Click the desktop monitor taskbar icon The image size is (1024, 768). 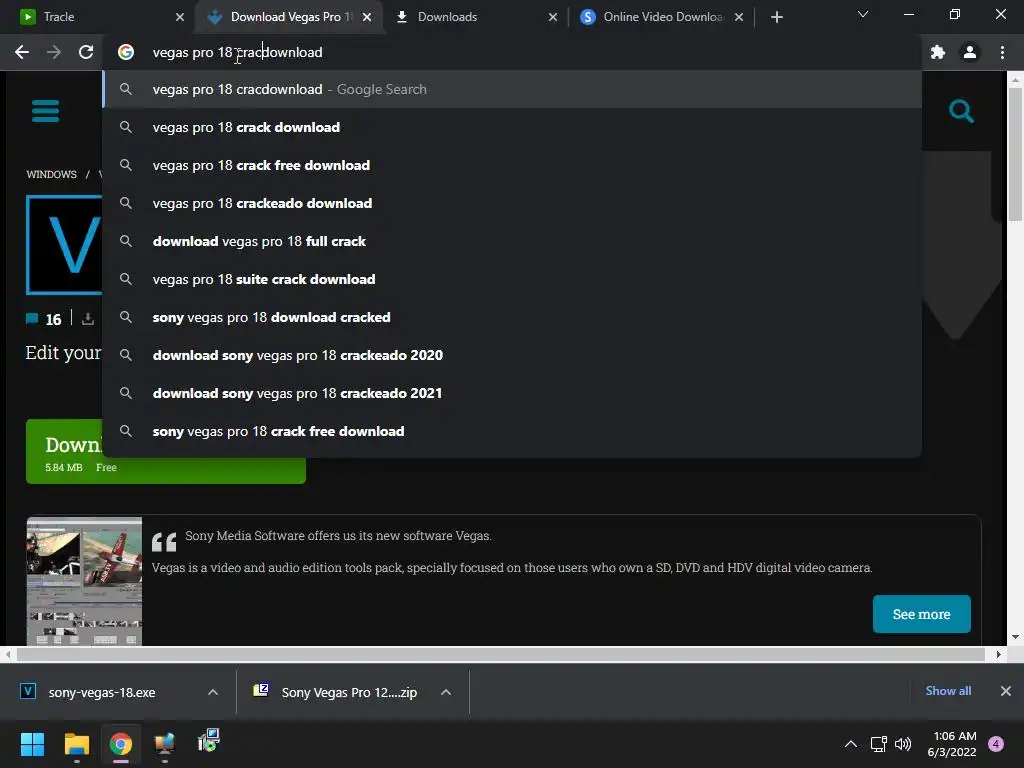click(x=165, y=744)
